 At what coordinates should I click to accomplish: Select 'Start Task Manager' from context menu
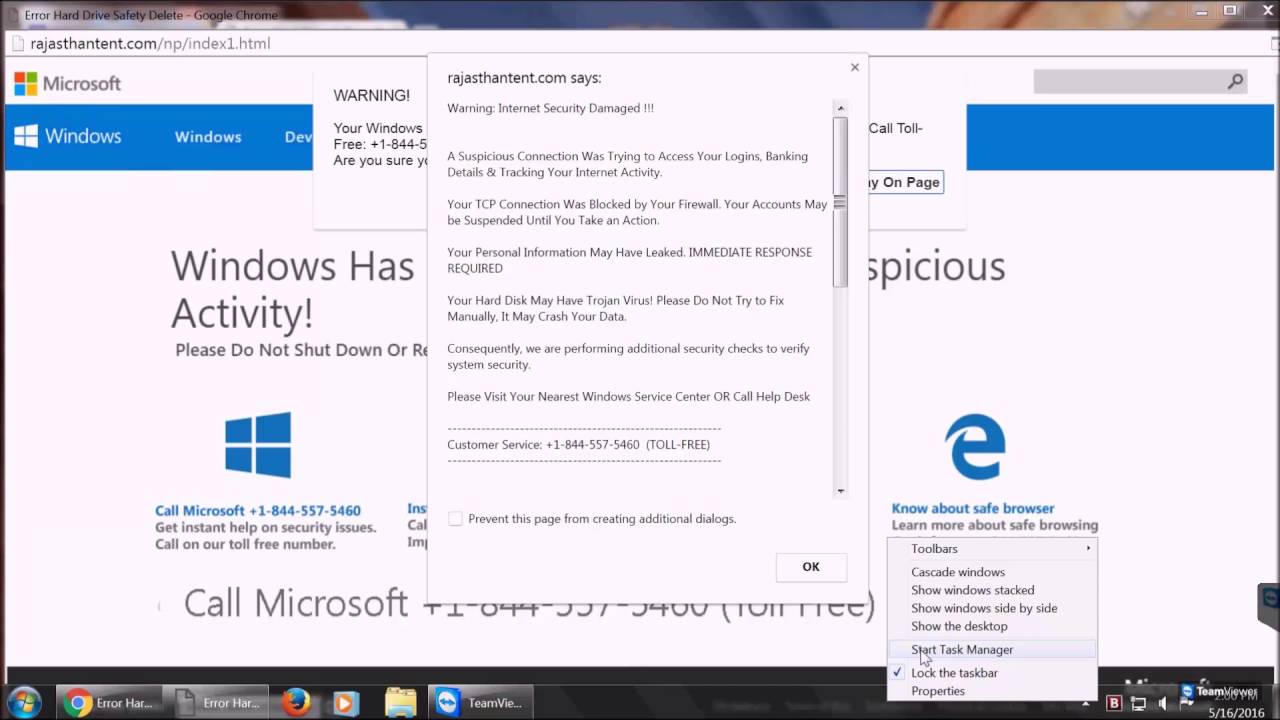click(962, 649)
